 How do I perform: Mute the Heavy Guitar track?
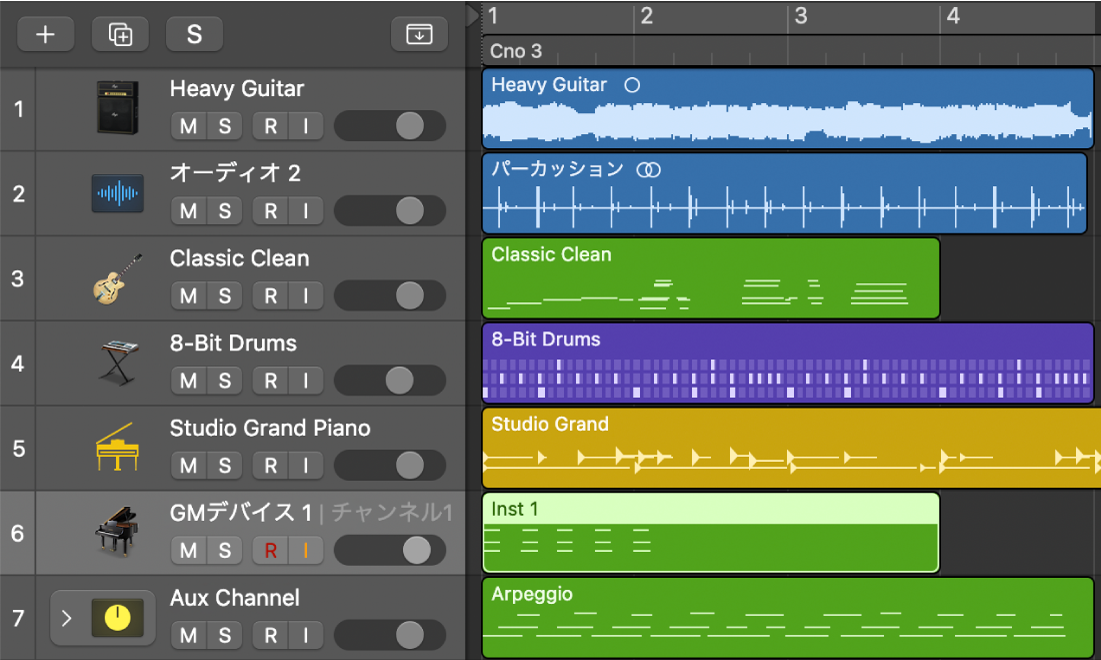189,126
